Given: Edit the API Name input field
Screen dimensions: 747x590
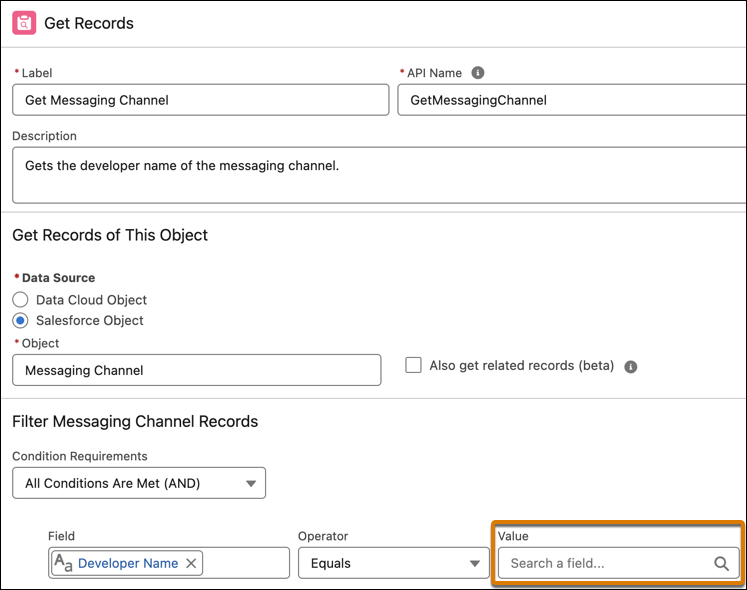Looking at the screenshot, I should pyautogui.click(x=572, y=100).
